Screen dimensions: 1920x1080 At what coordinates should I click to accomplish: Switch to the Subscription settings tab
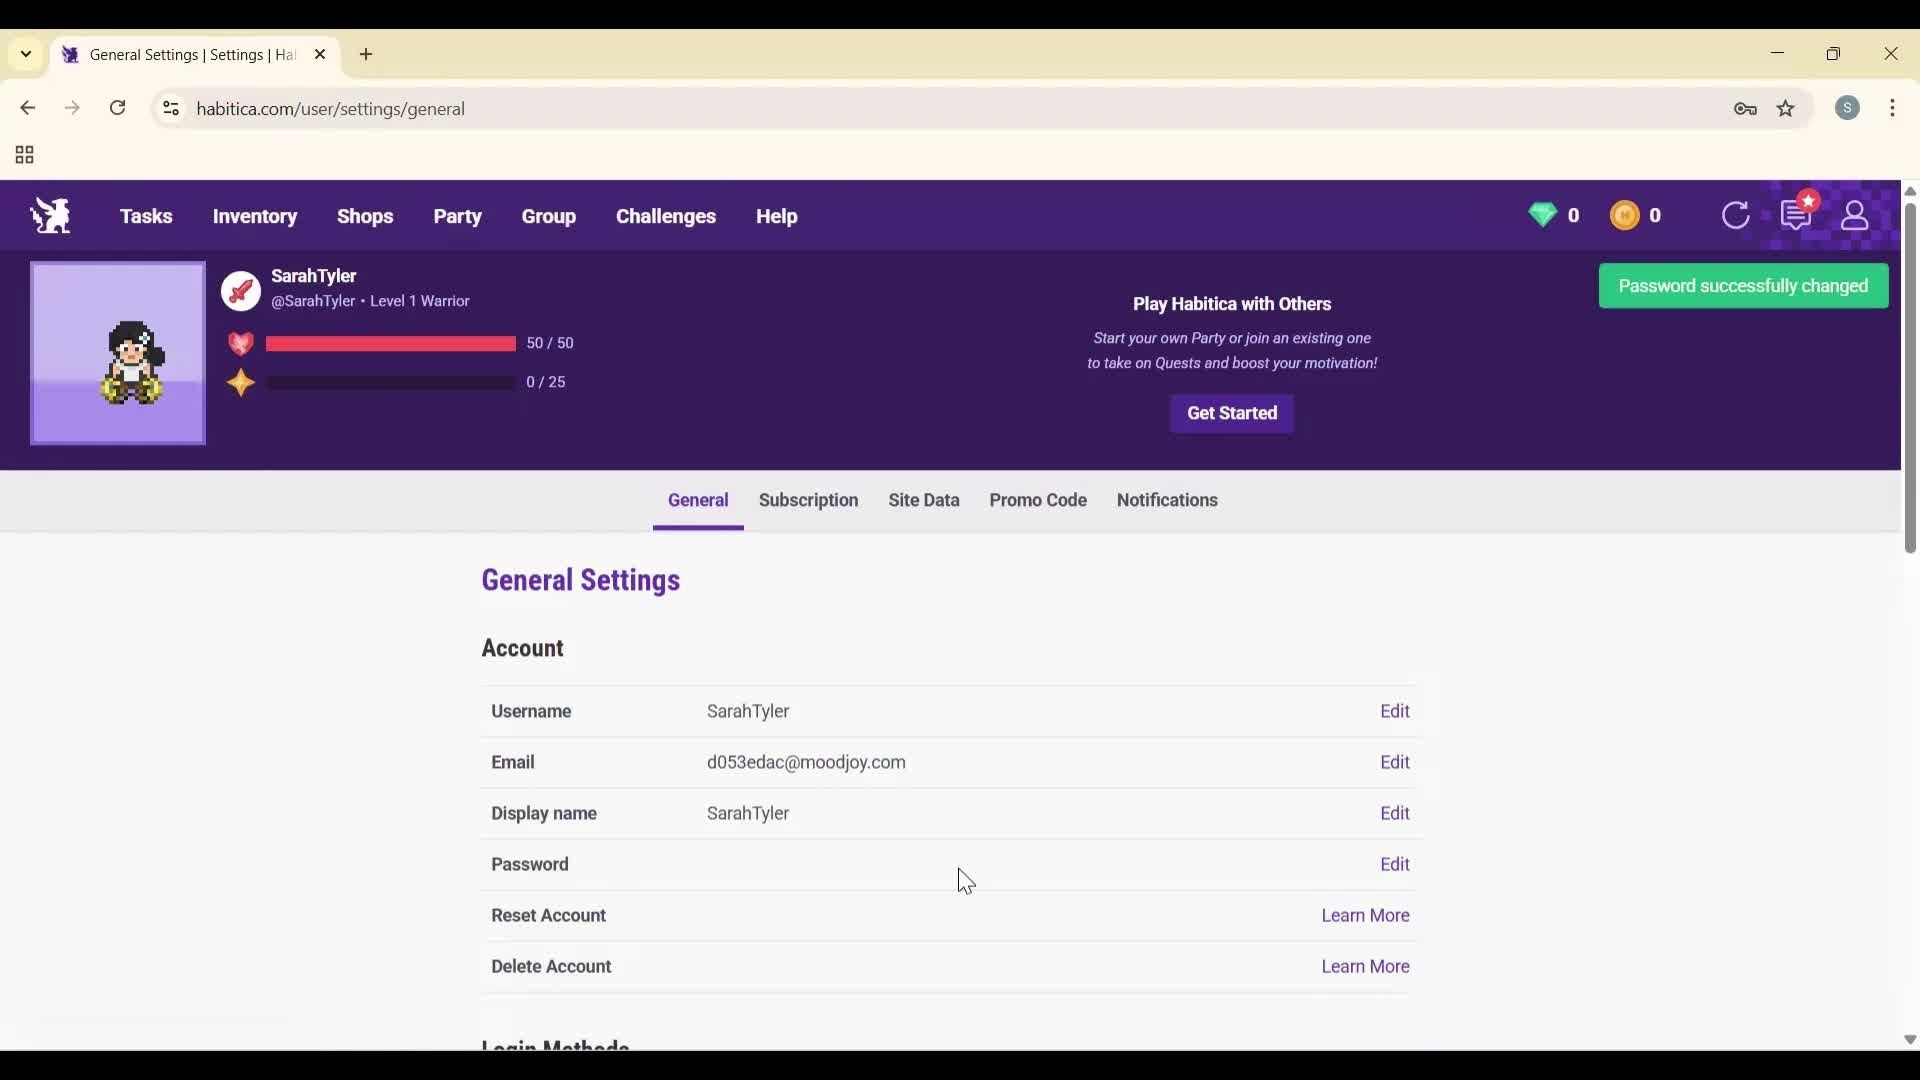tap(808, 500)
